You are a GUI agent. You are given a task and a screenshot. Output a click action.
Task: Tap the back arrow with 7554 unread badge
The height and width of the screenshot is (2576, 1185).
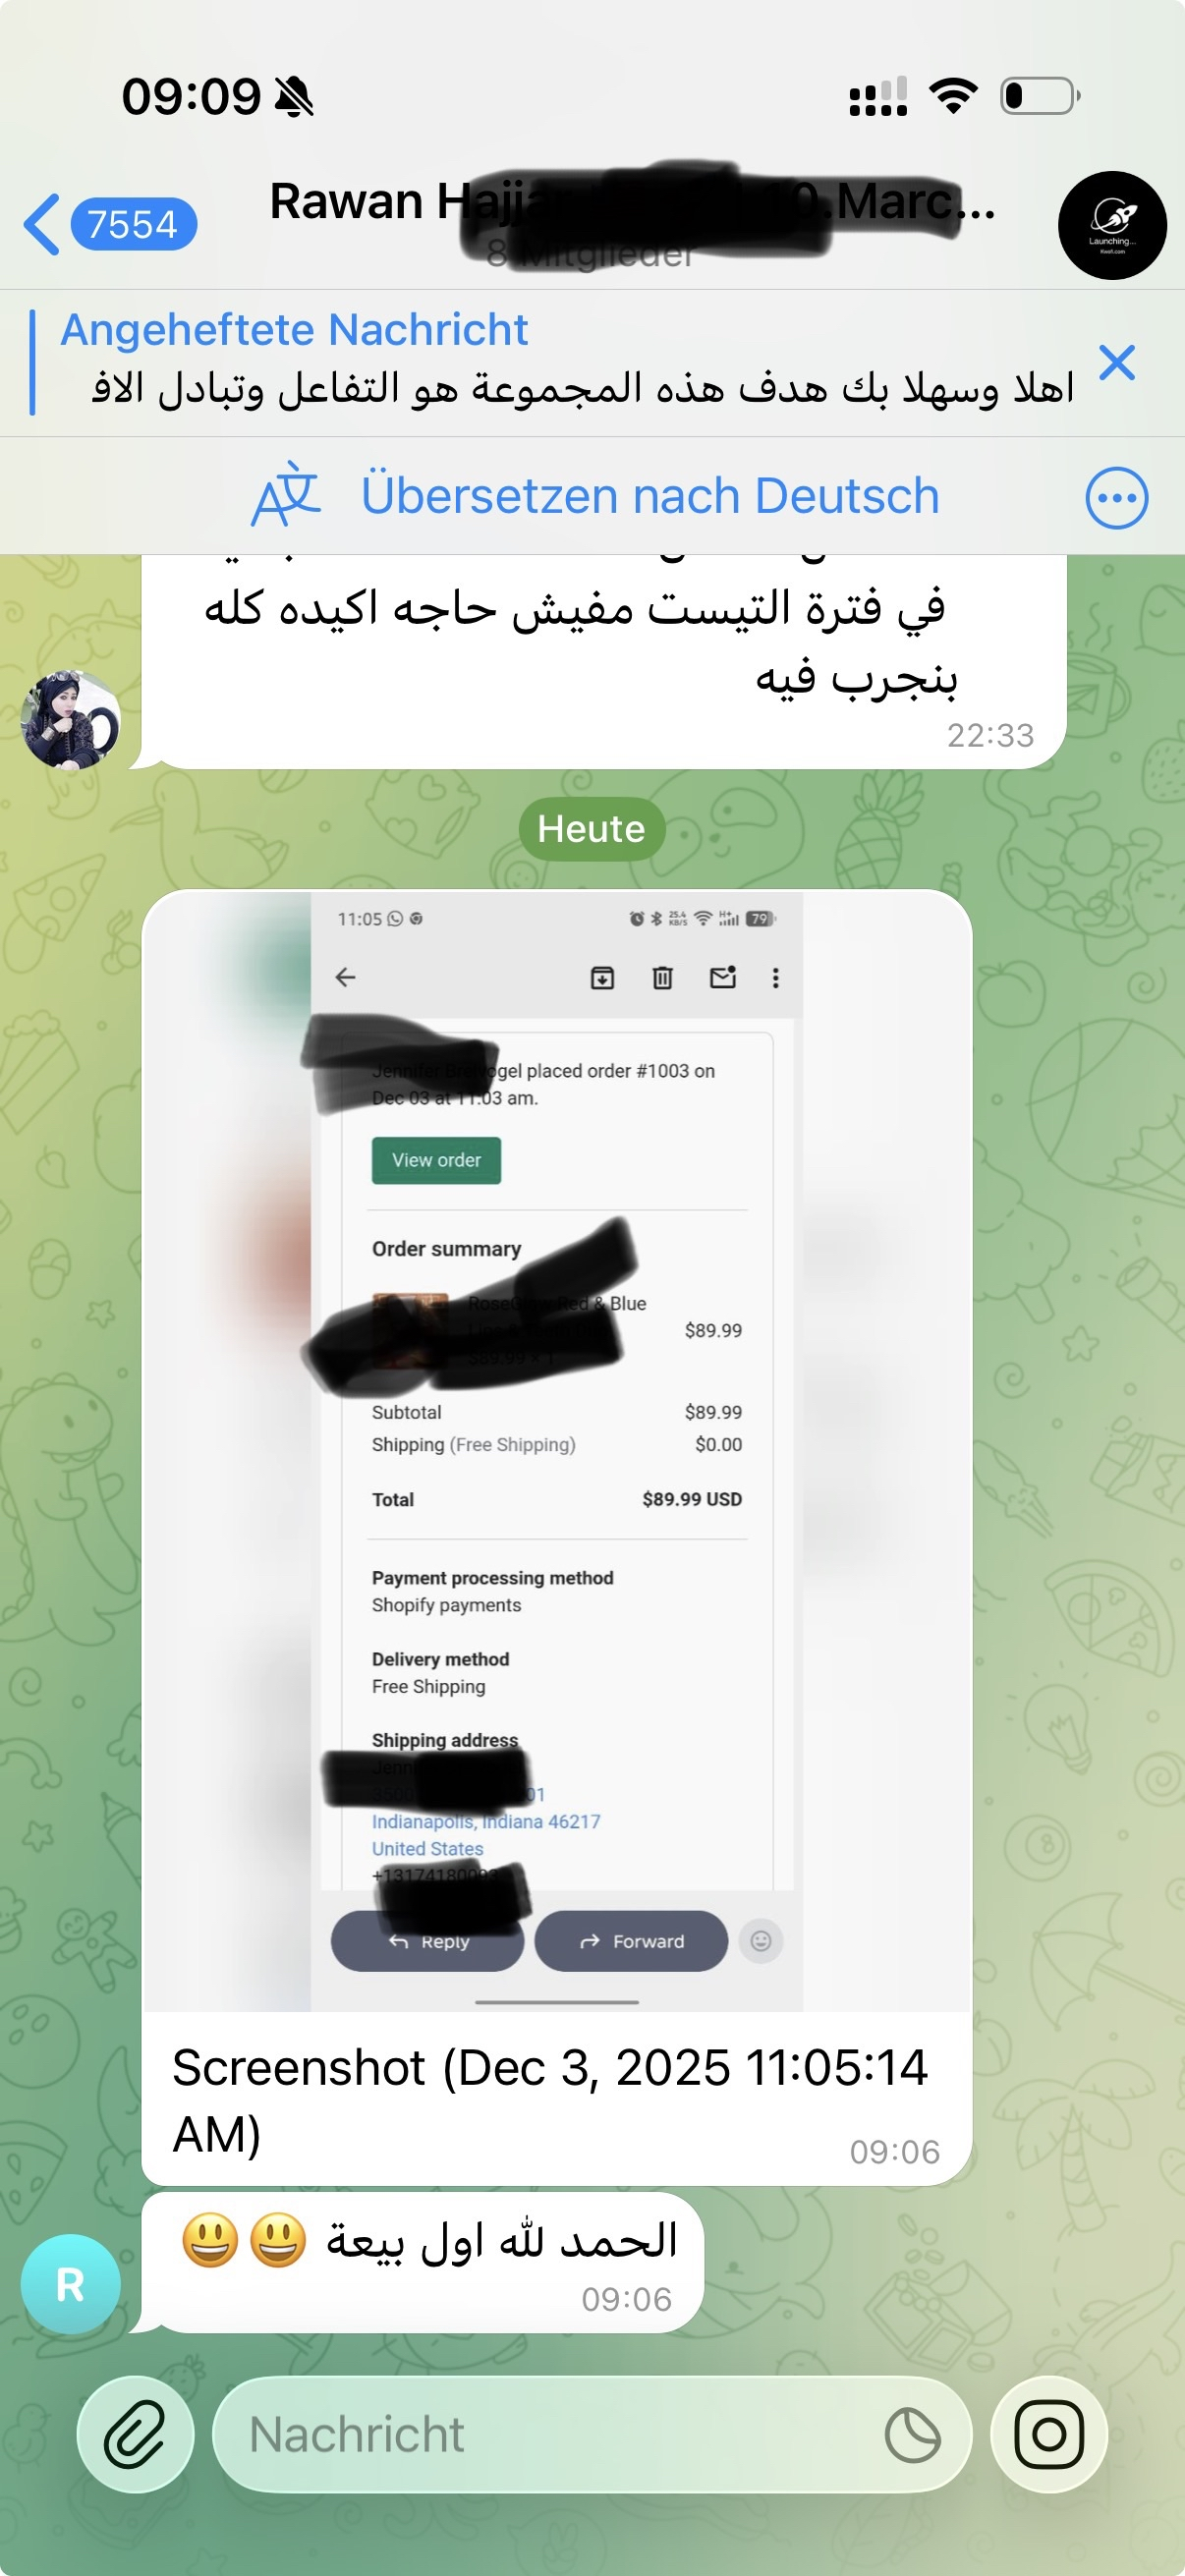pos(110,224)
